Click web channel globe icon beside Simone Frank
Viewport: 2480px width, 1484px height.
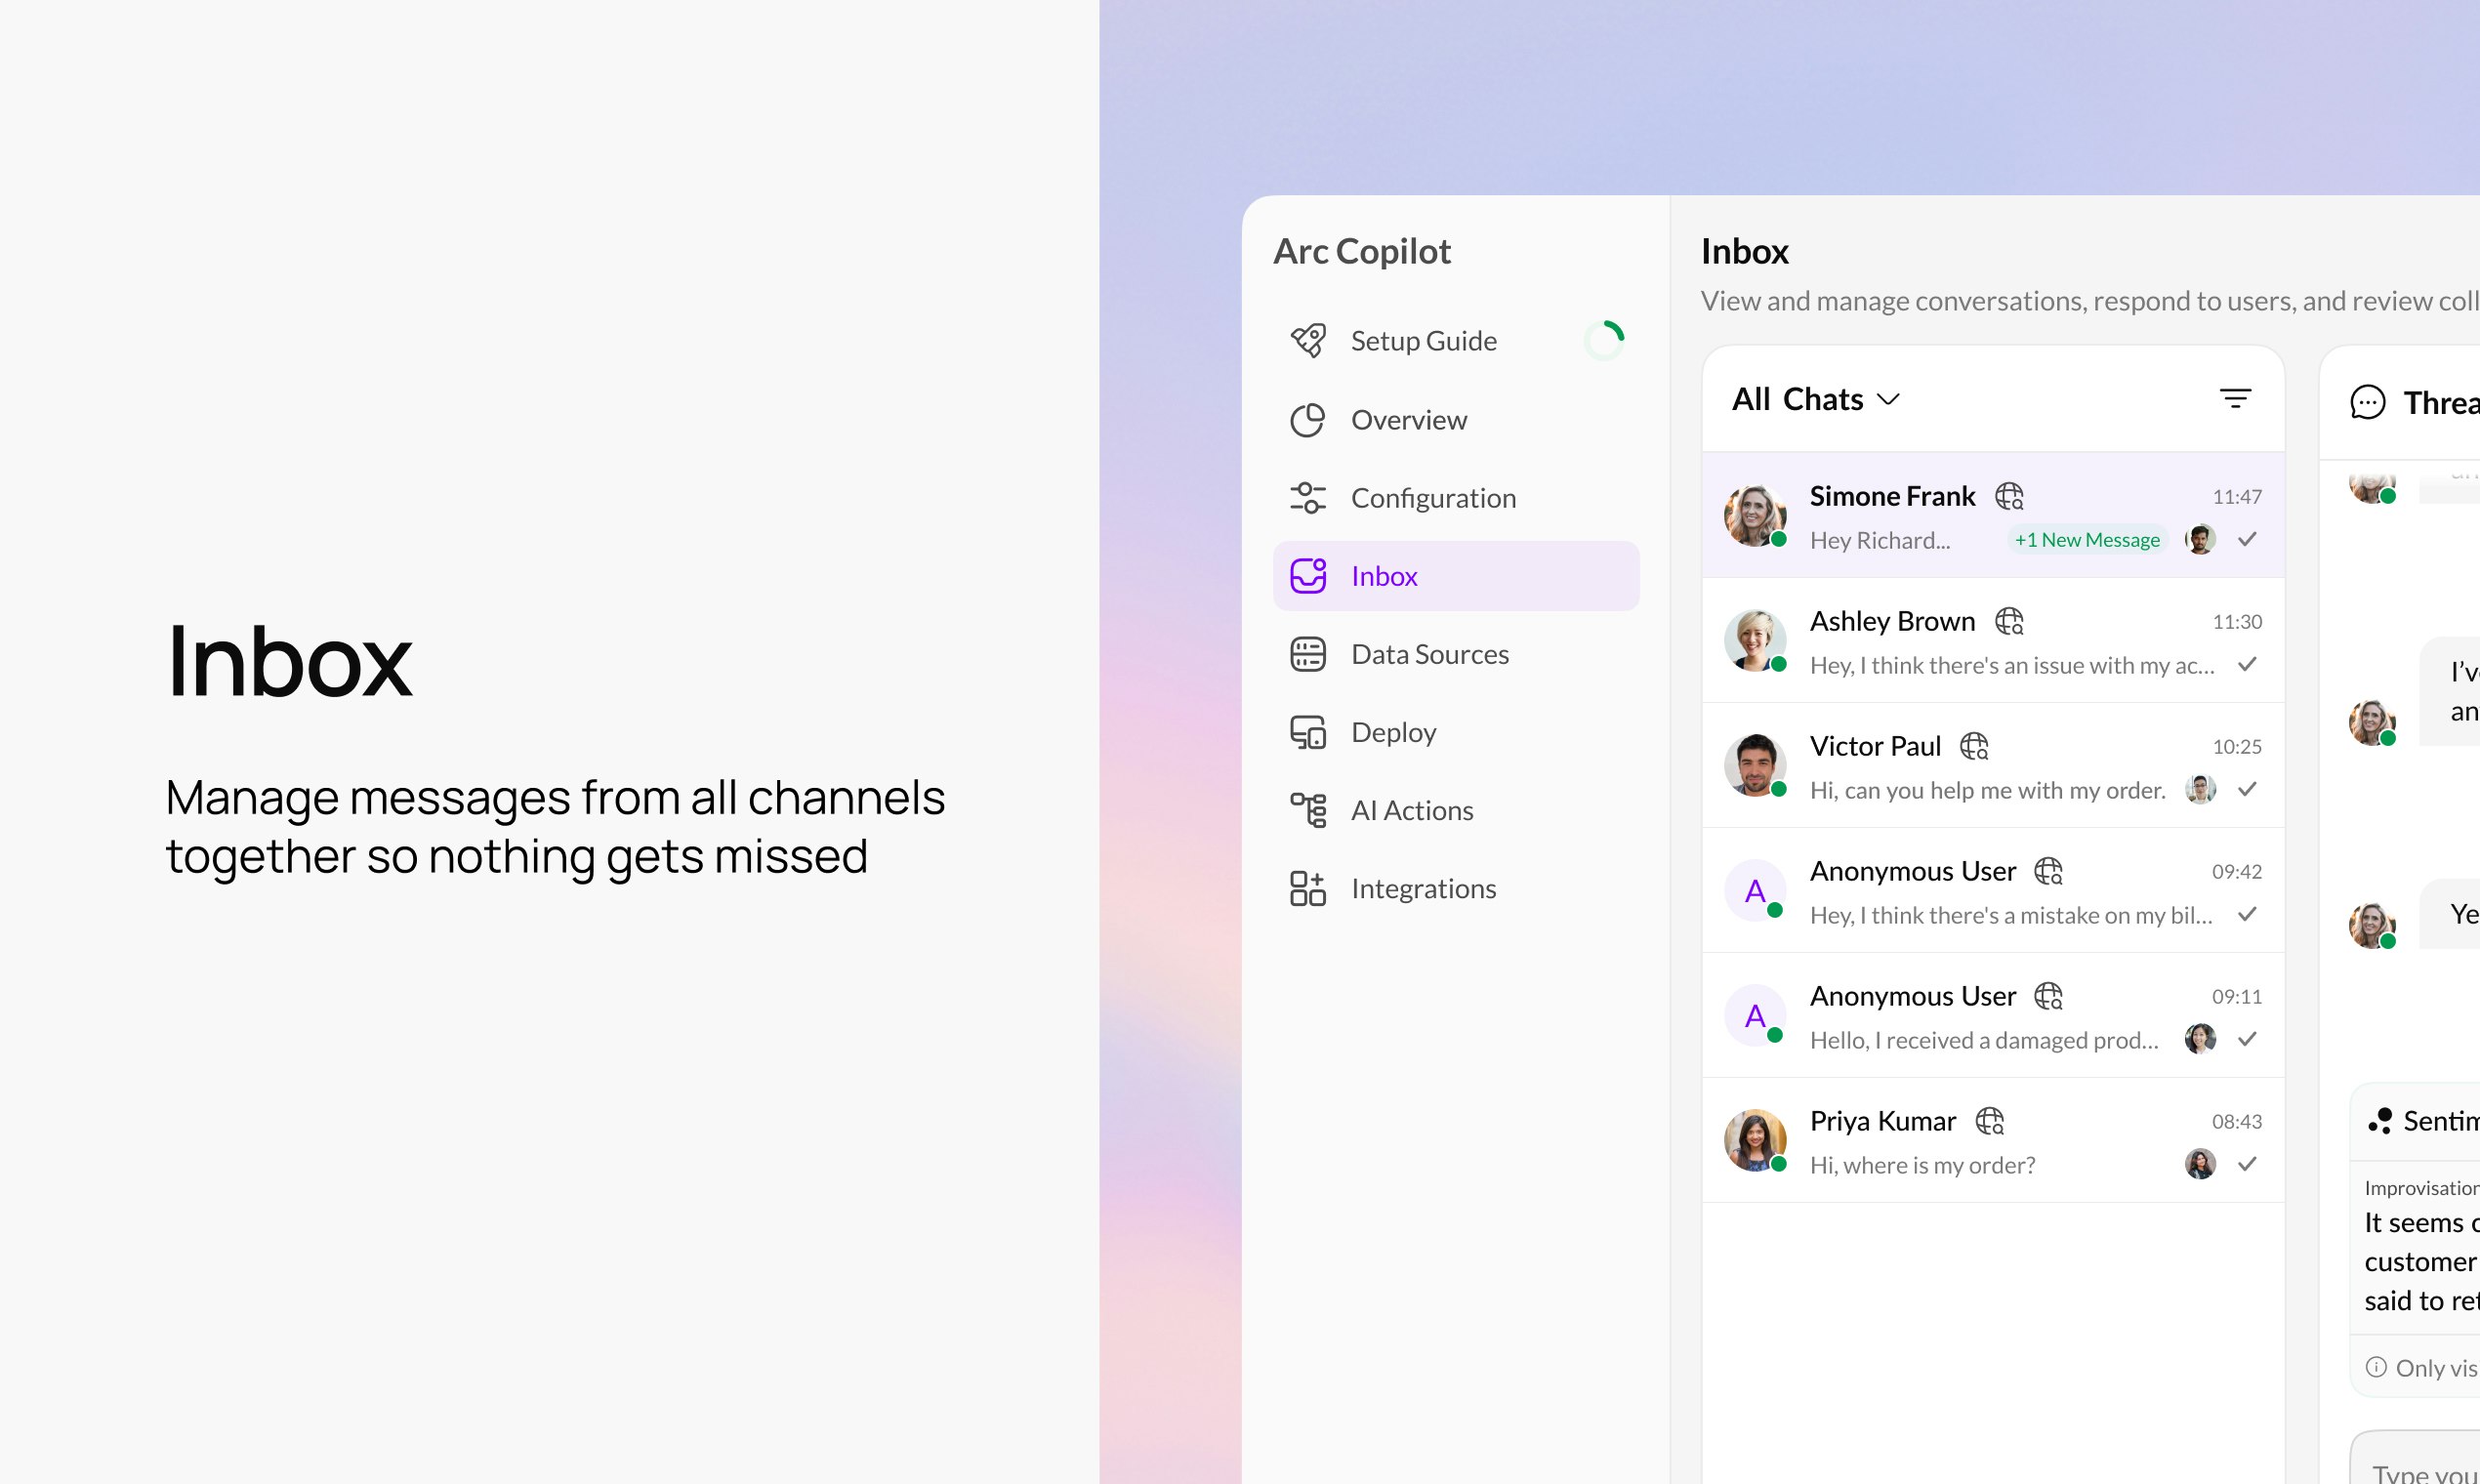pyautogui.click(x=2009, y=496)
